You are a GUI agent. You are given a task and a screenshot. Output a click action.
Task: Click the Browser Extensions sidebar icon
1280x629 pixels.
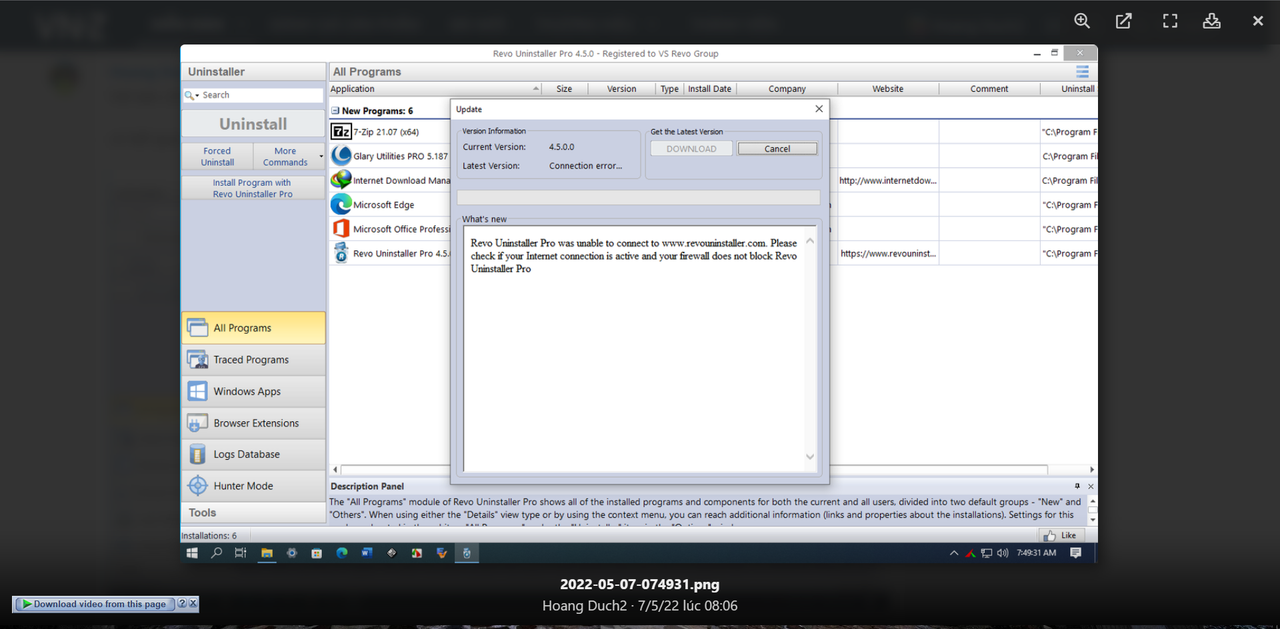coord(197,423)
